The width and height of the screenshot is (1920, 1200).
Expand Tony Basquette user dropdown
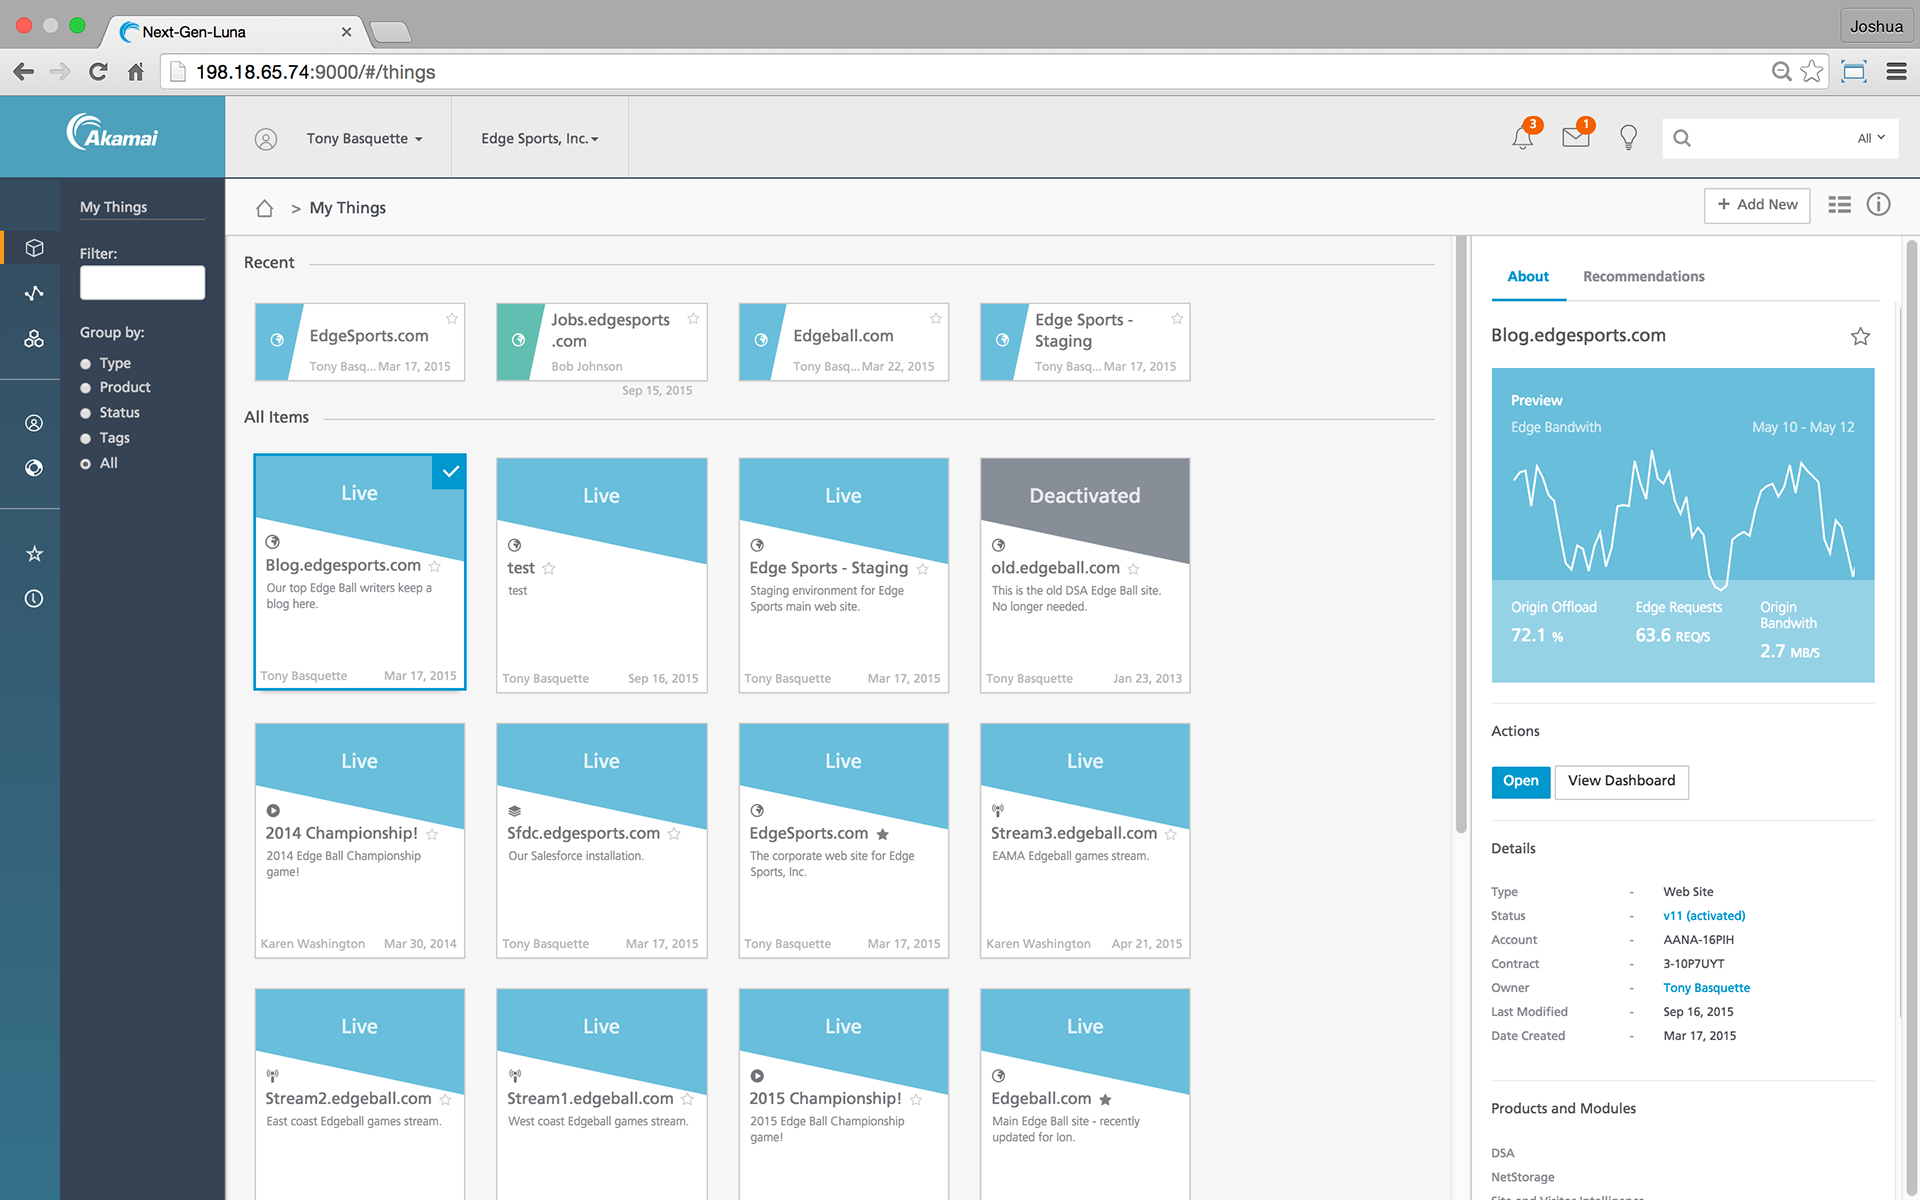pyautogui.click(x=364, y=139)
